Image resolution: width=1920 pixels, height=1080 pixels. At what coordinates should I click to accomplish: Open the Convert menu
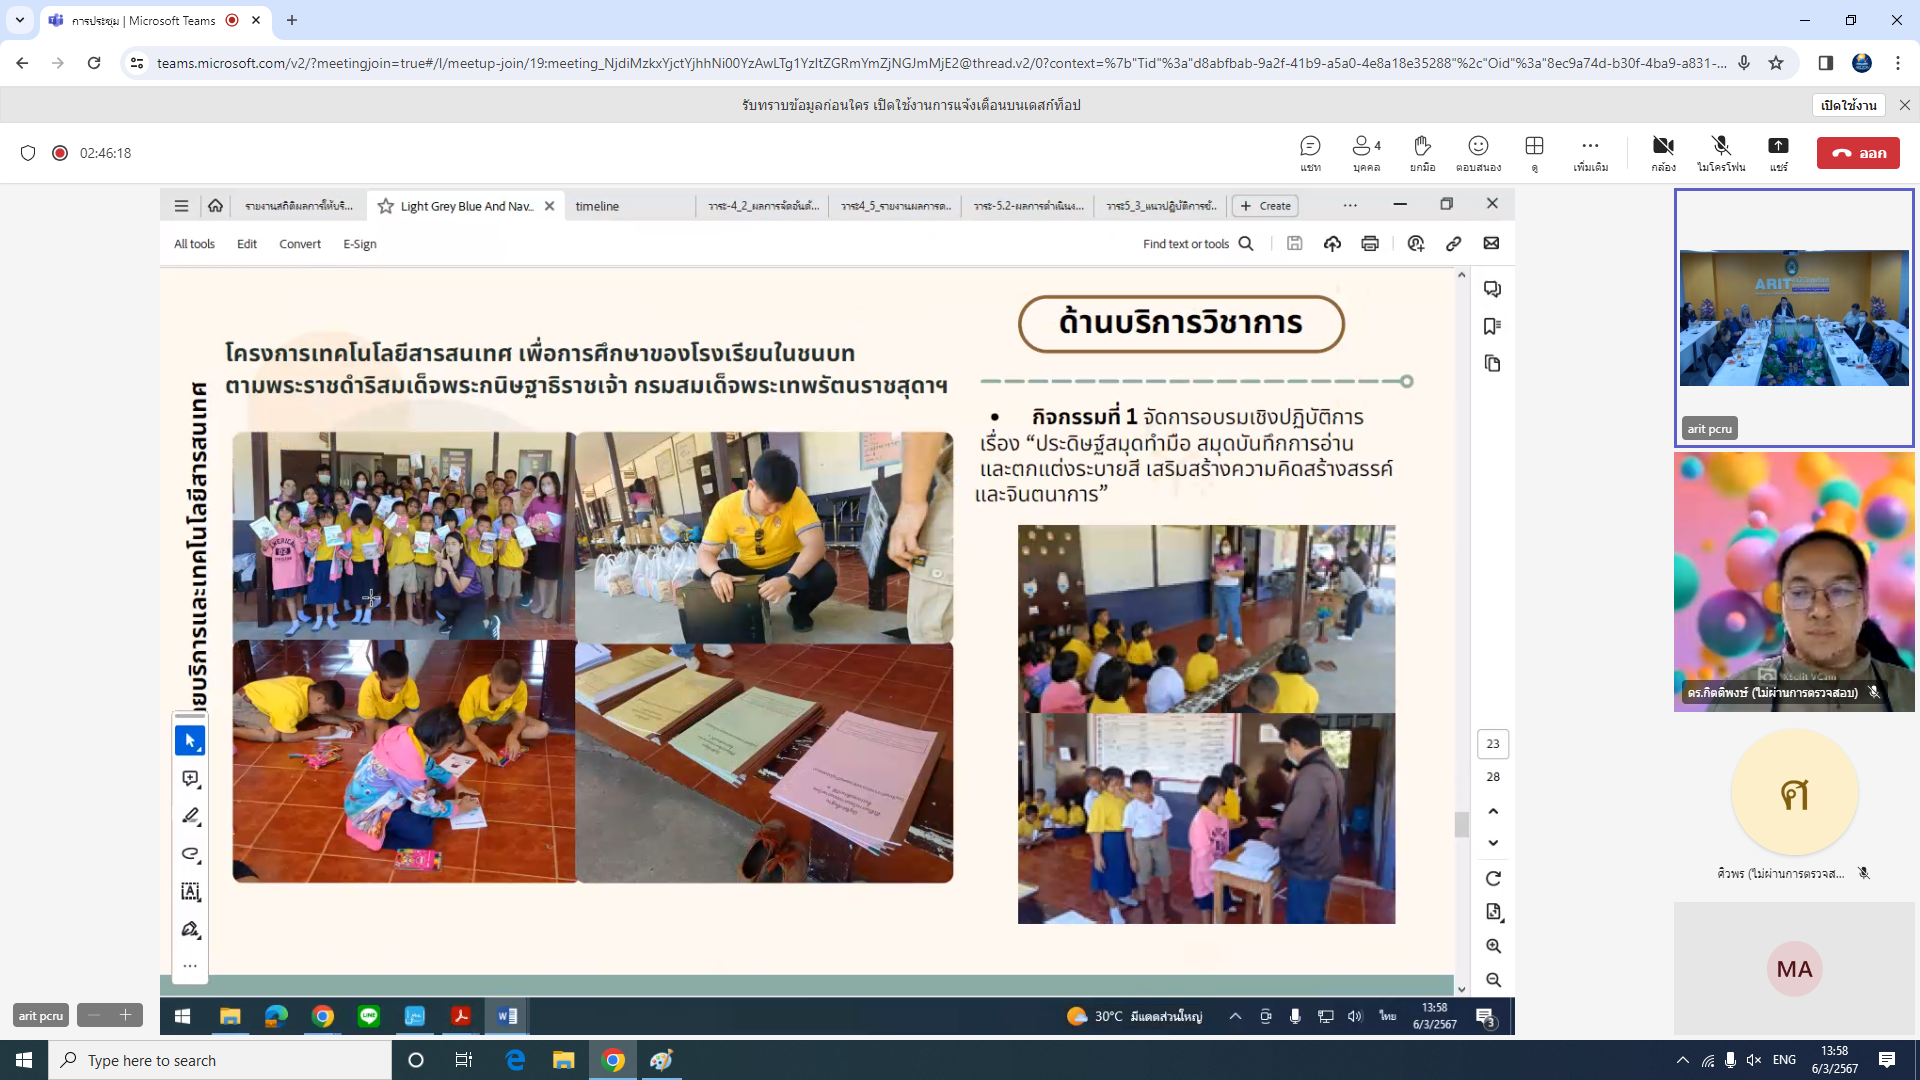[x=300, y=244]
